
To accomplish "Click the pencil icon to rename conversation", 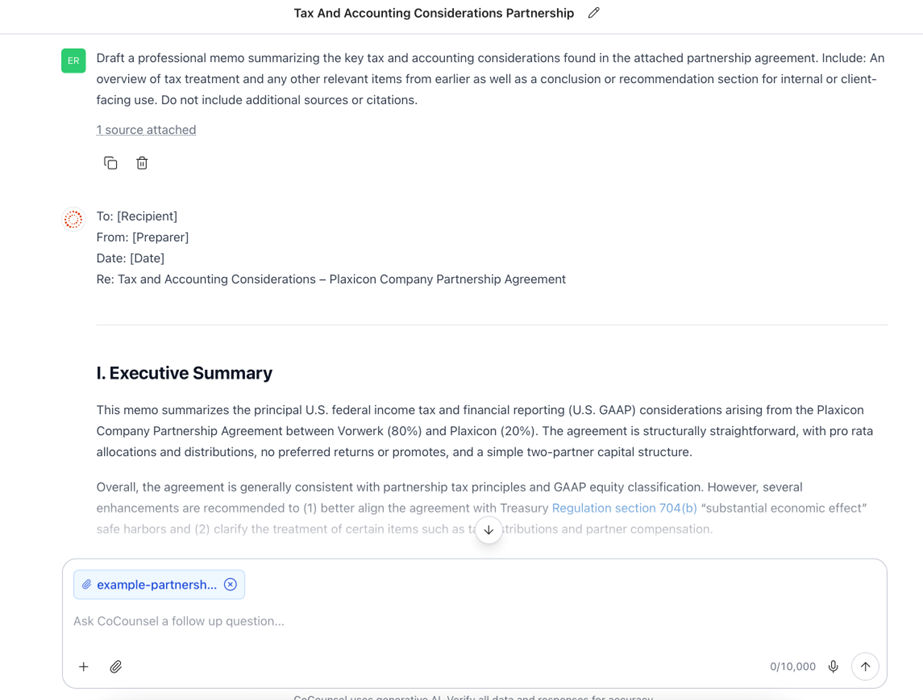I will click(594, 13).
